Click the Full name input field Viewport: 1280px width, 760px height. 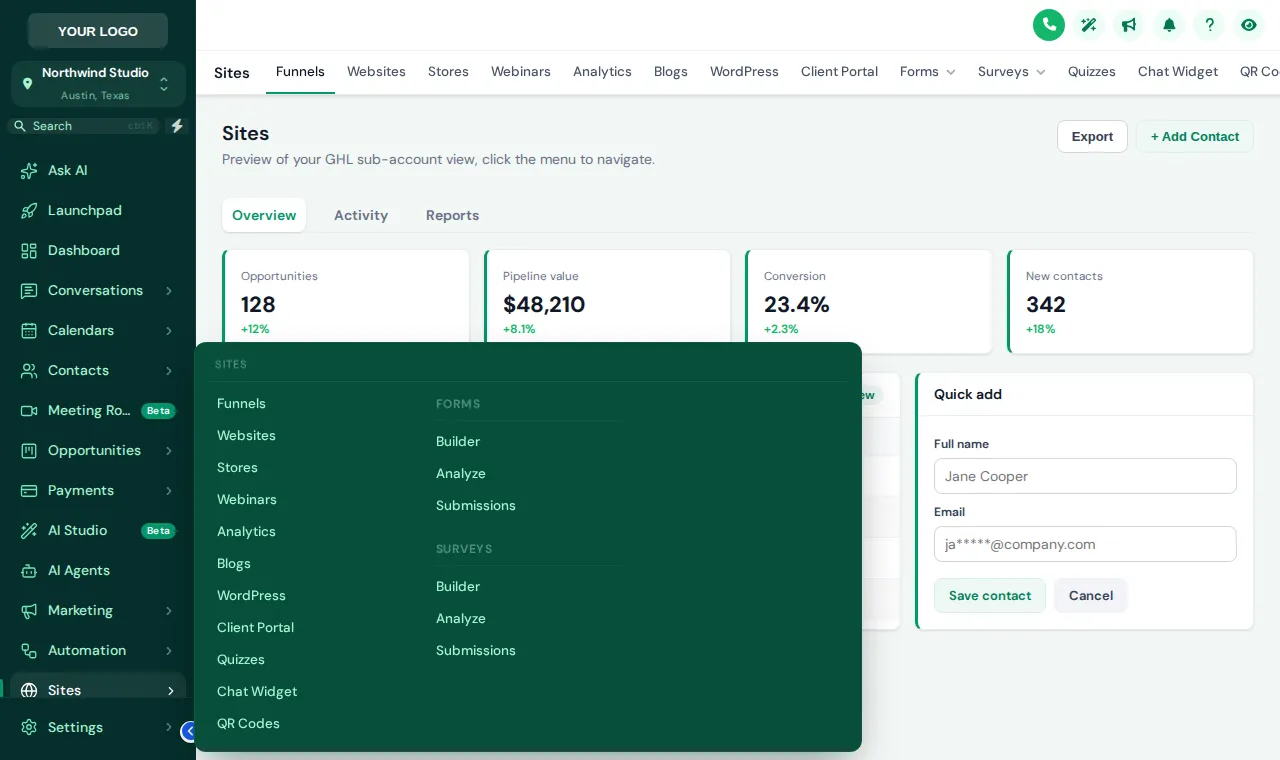point(1085,476)
